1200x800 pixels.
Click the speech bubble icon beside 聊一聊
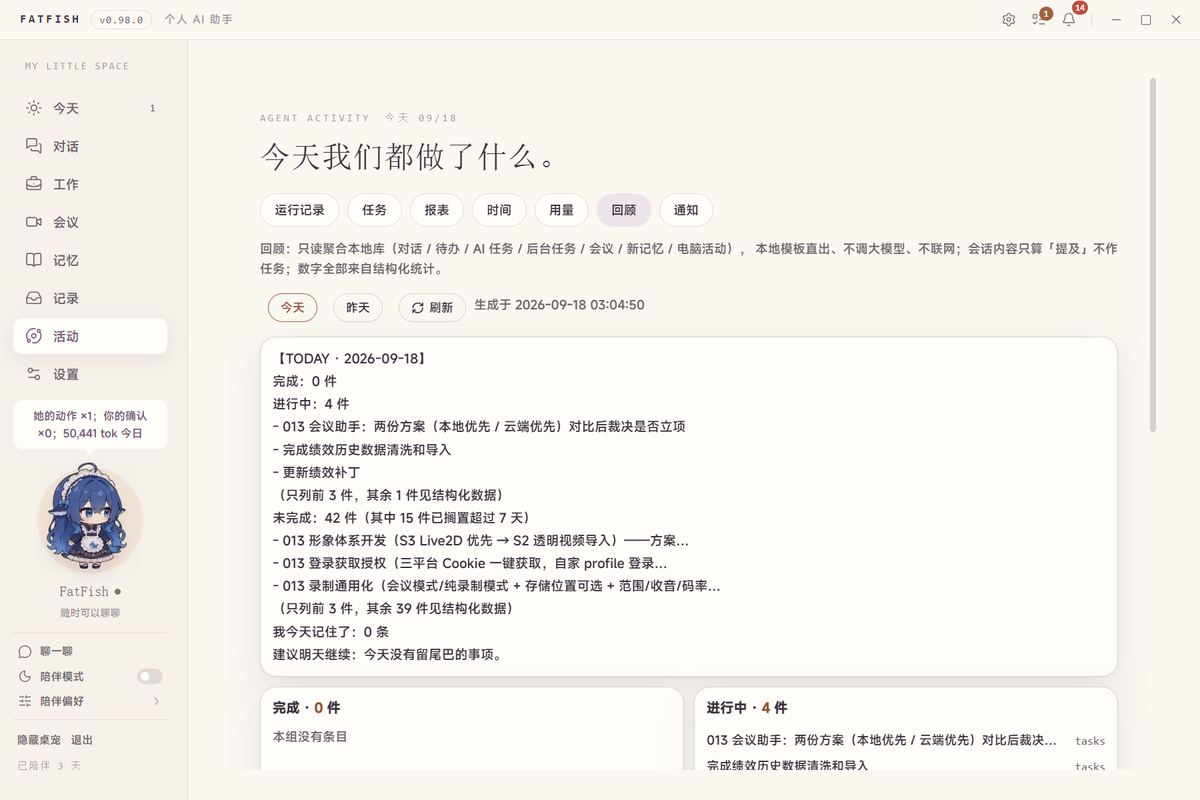tap(25, 651)
